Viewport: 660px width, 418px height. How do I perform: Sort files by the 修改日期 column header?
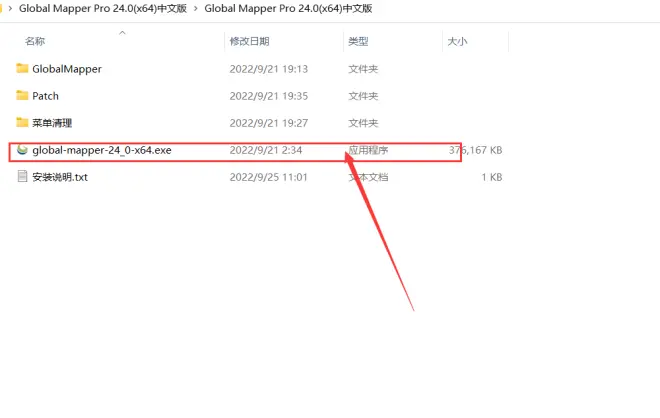(x=249, y=42)
